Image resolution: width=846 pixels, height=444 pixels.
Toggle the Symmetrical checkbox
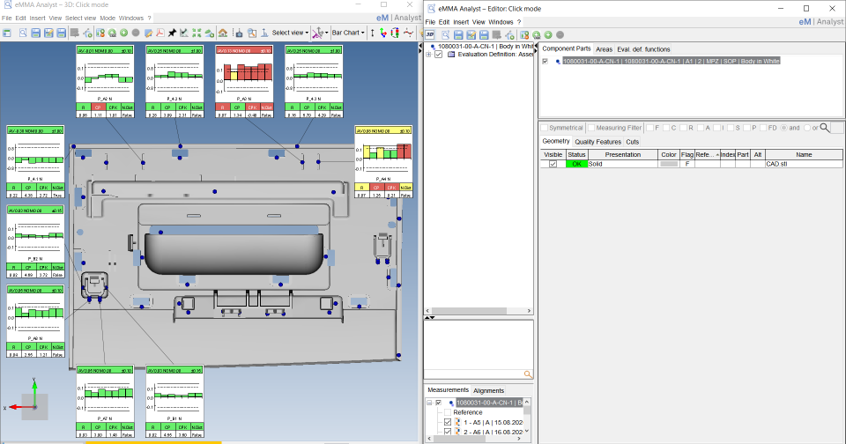(544, 128)
